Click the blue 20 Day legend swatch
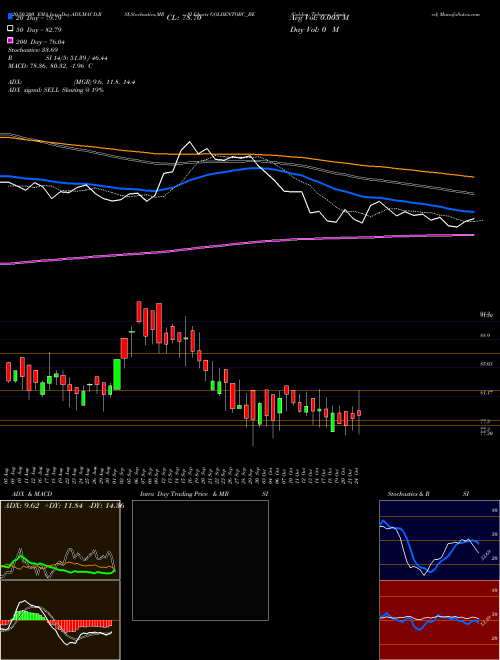This screenshot has width=500, height=660. (x=10, y=17)
